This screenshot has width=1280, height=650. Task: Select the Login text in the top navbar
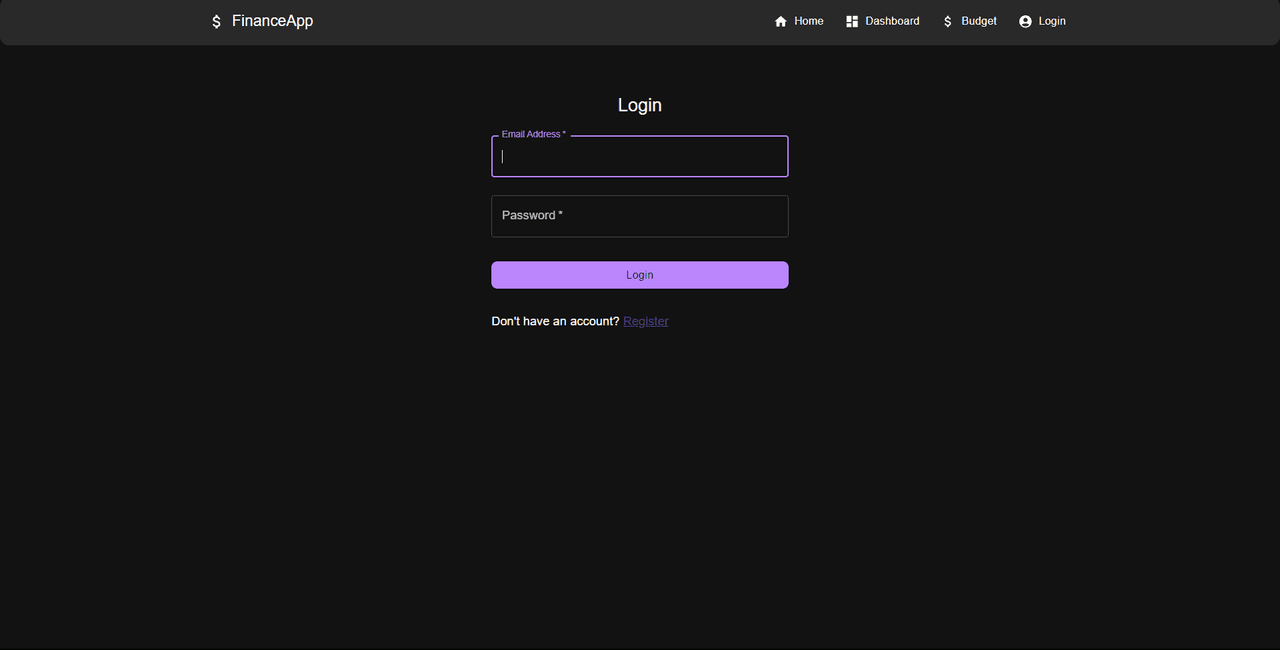1052,21
